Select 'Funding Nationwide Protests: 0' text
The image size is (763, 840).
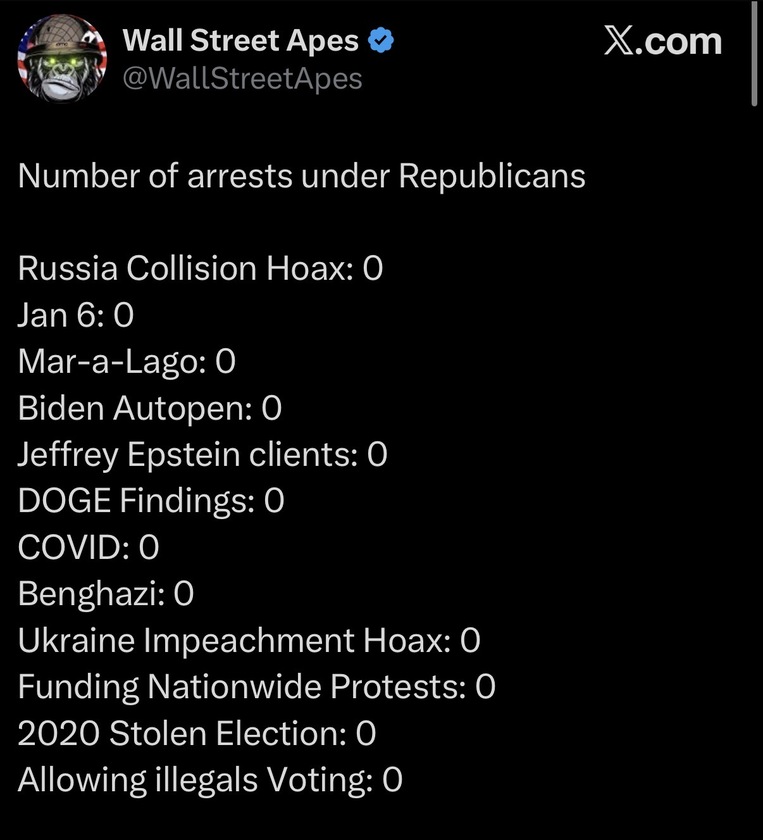257,687
